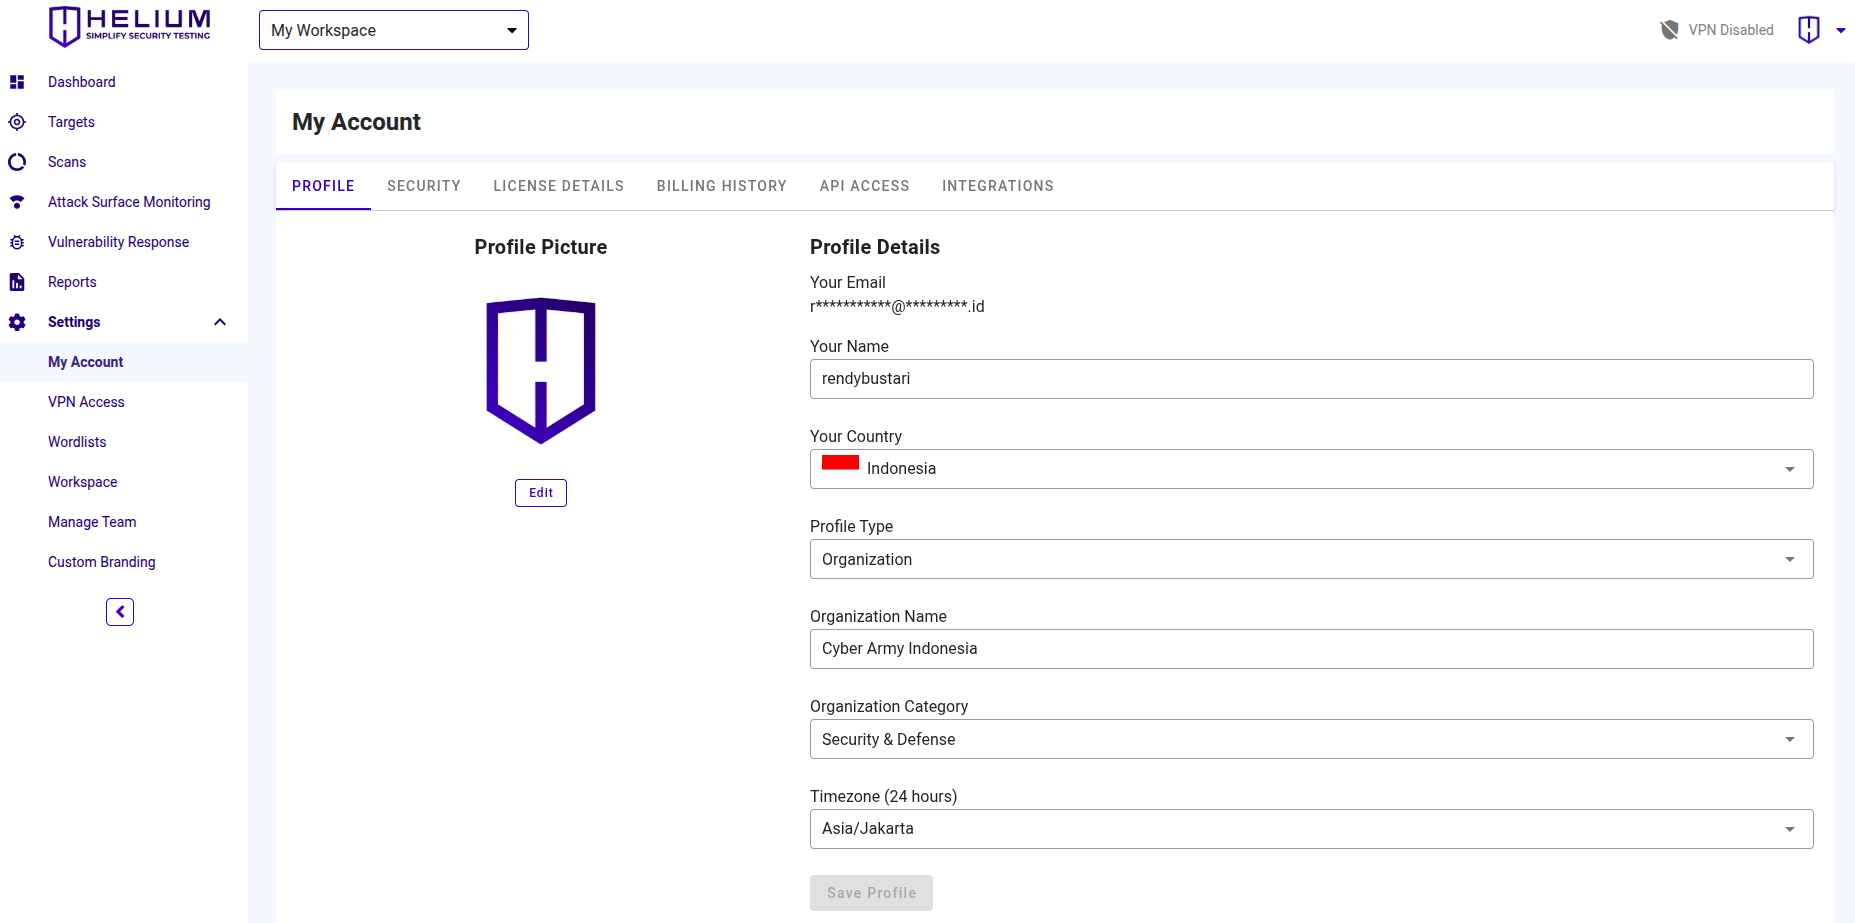Click the Indonesia flag swatch
Image resolution: width=1855 pixels, height=923 pixels.
[840, 462]
